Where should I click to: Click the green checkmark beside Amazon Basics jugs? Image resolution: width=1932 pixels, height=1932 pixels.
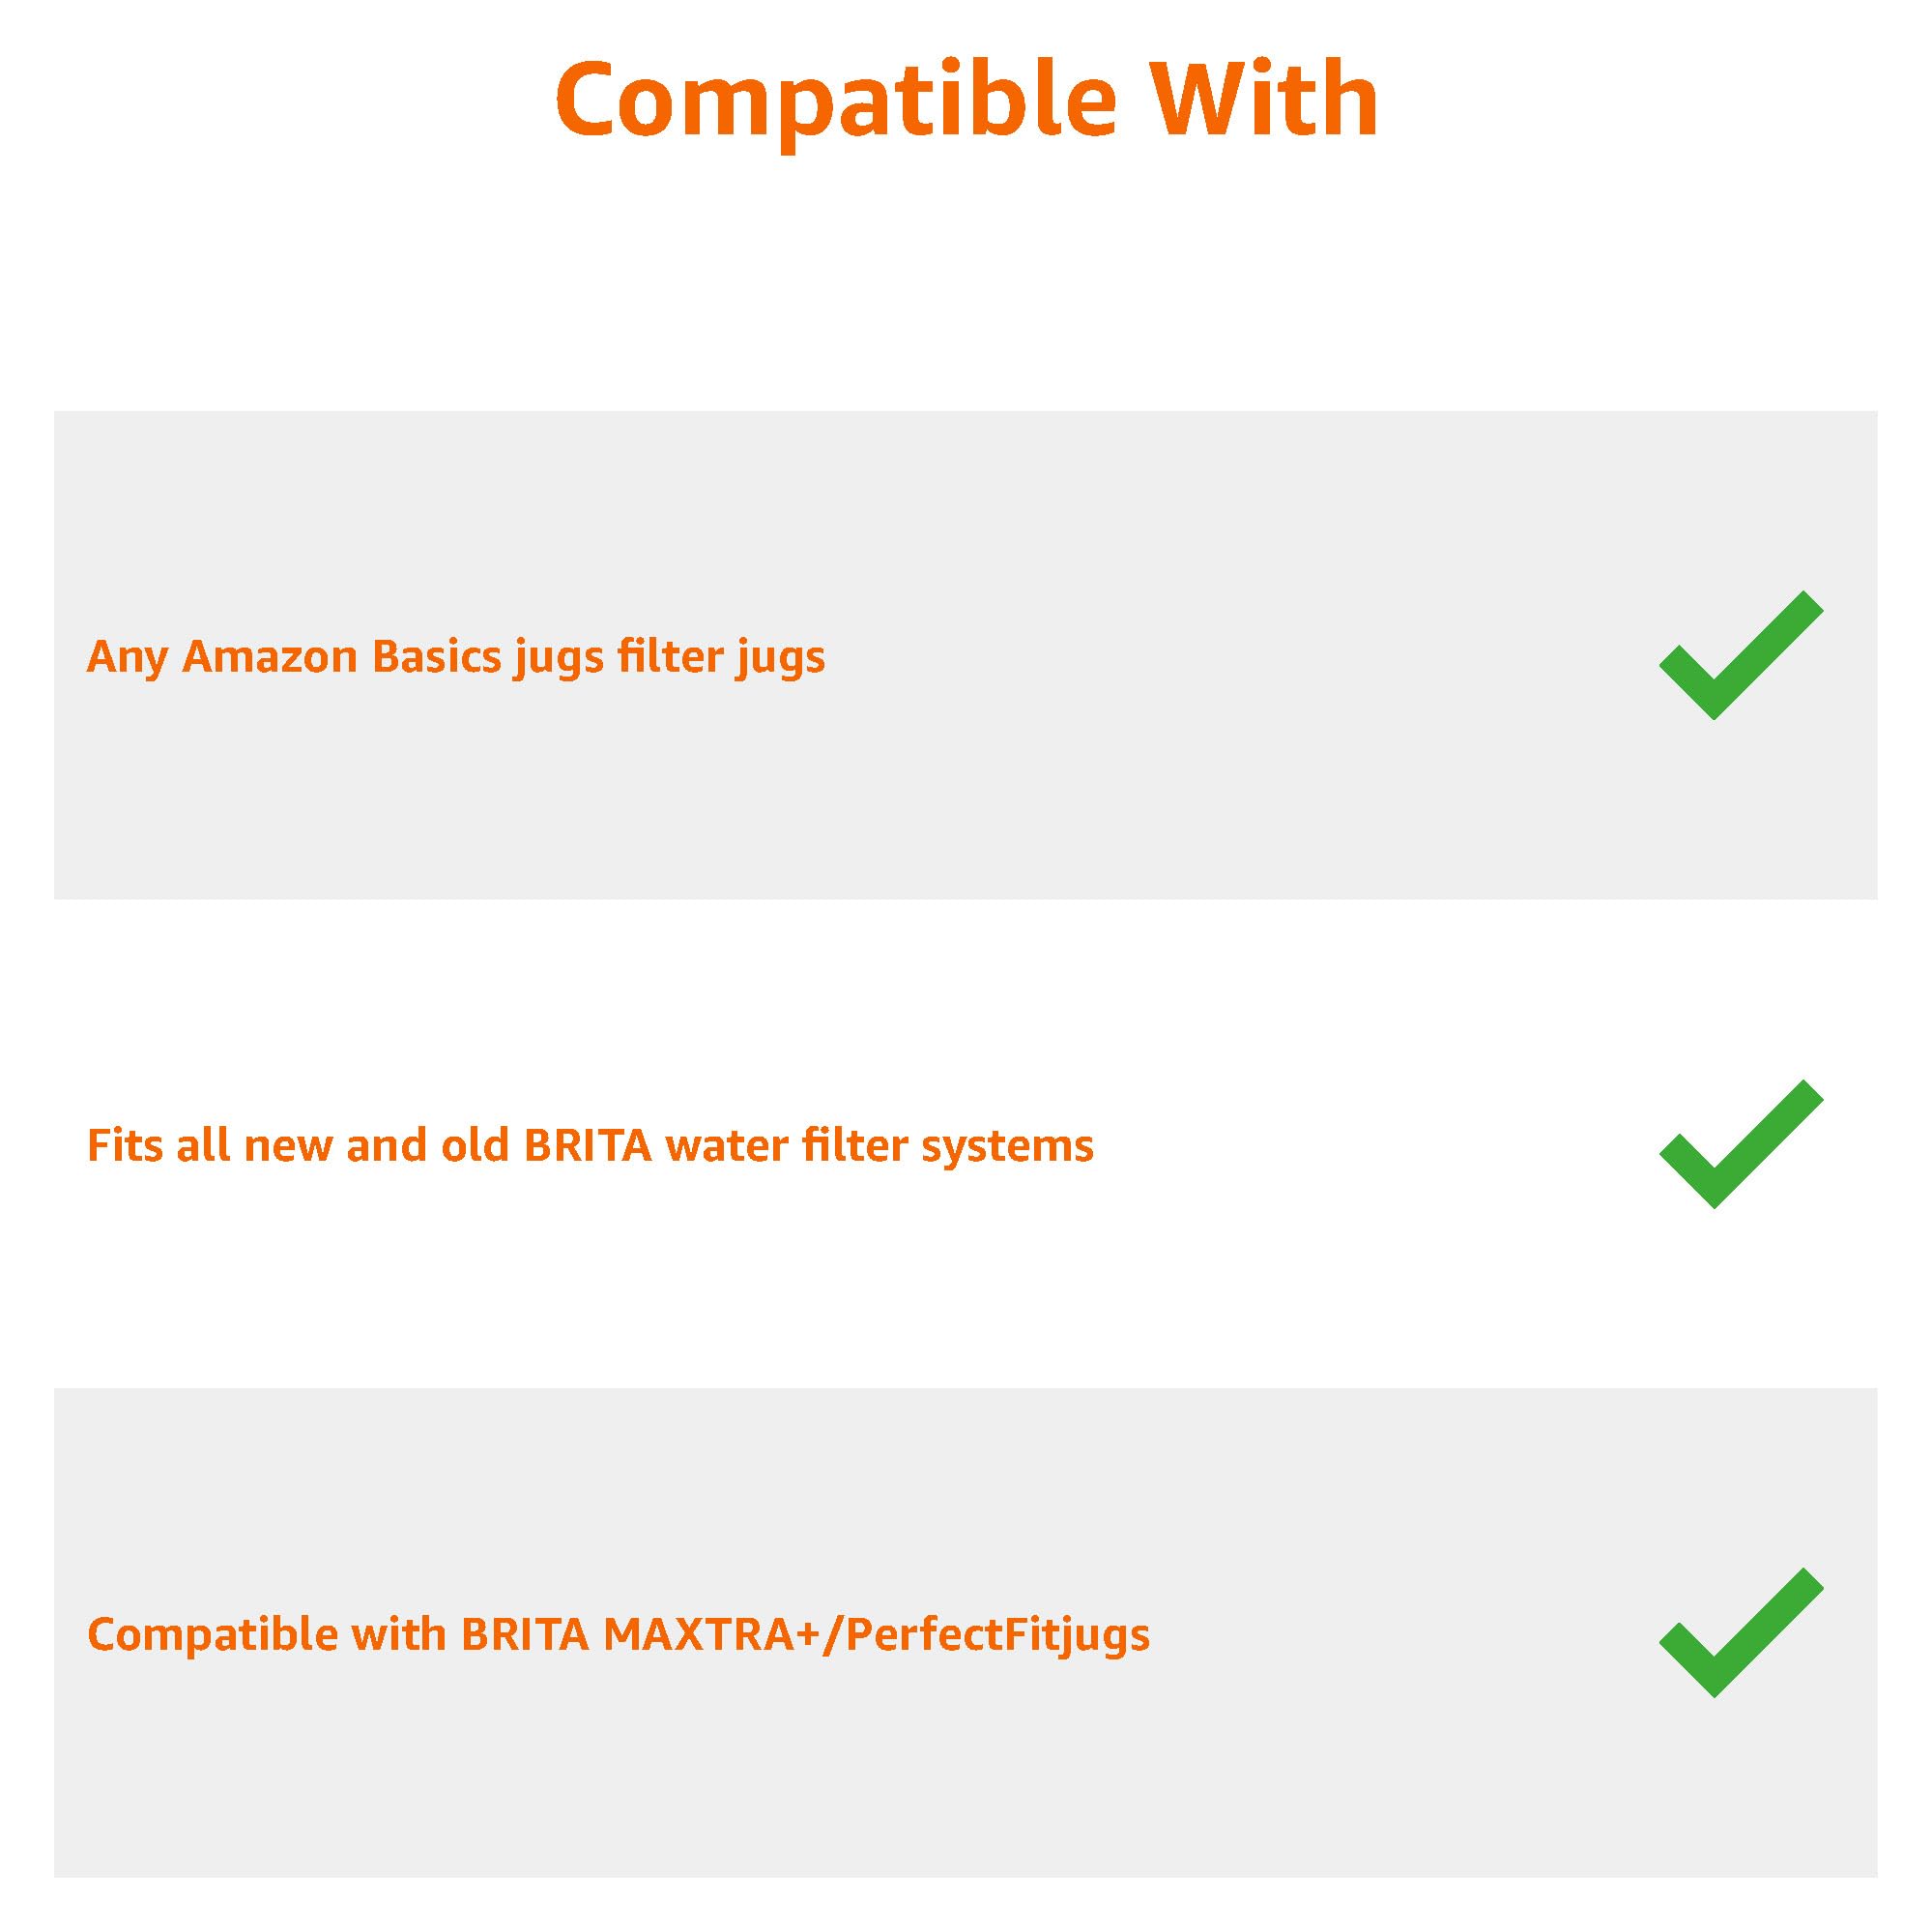coord(1740,657)
